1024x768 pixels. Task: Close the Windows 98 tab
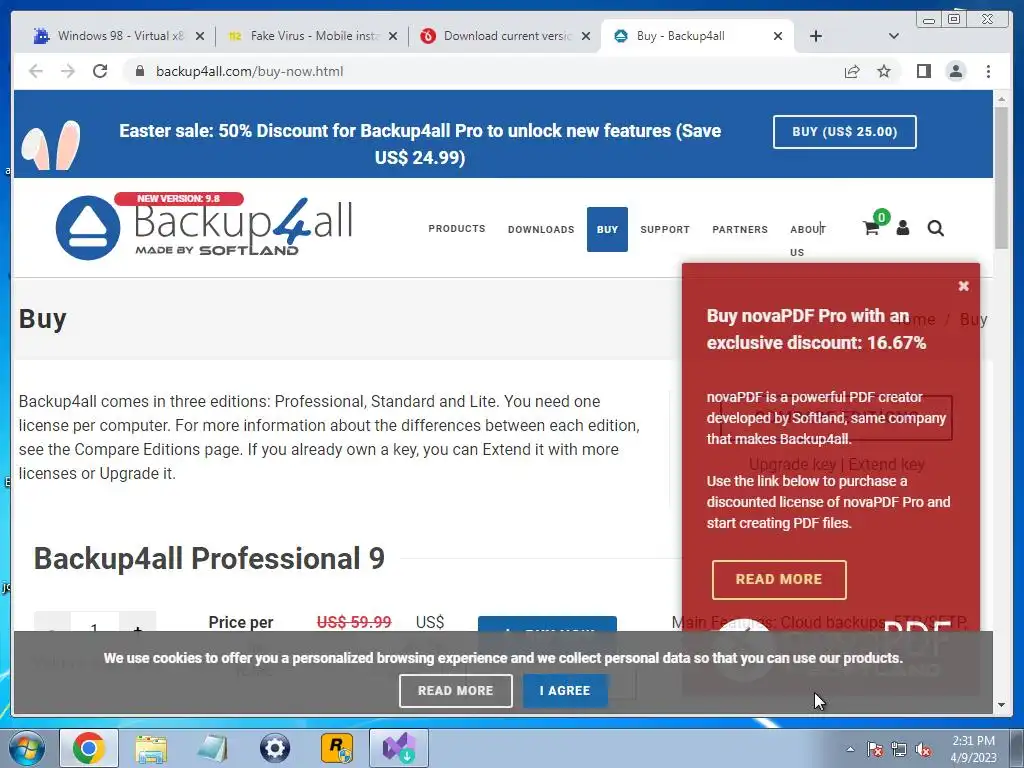(x=200, y=36)
